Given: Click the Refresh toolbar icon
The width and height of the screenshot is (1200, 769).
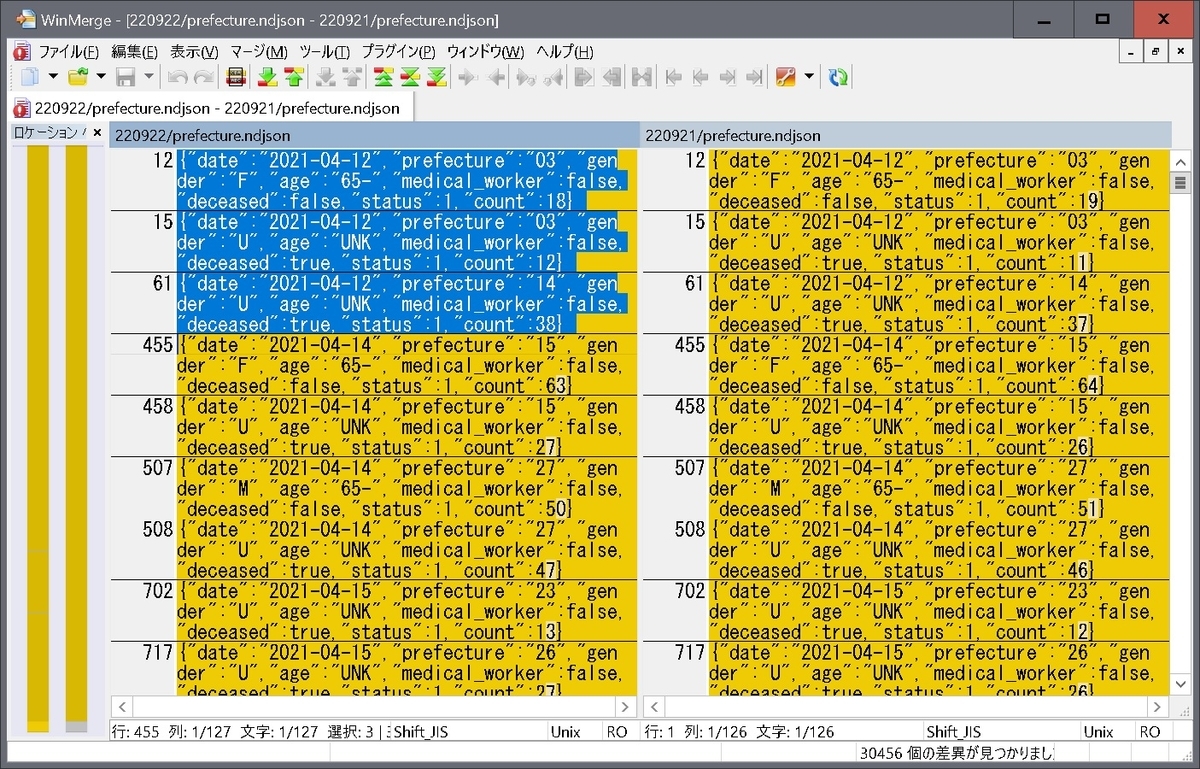Looking at the screenshot, I should tap(838, 77).
